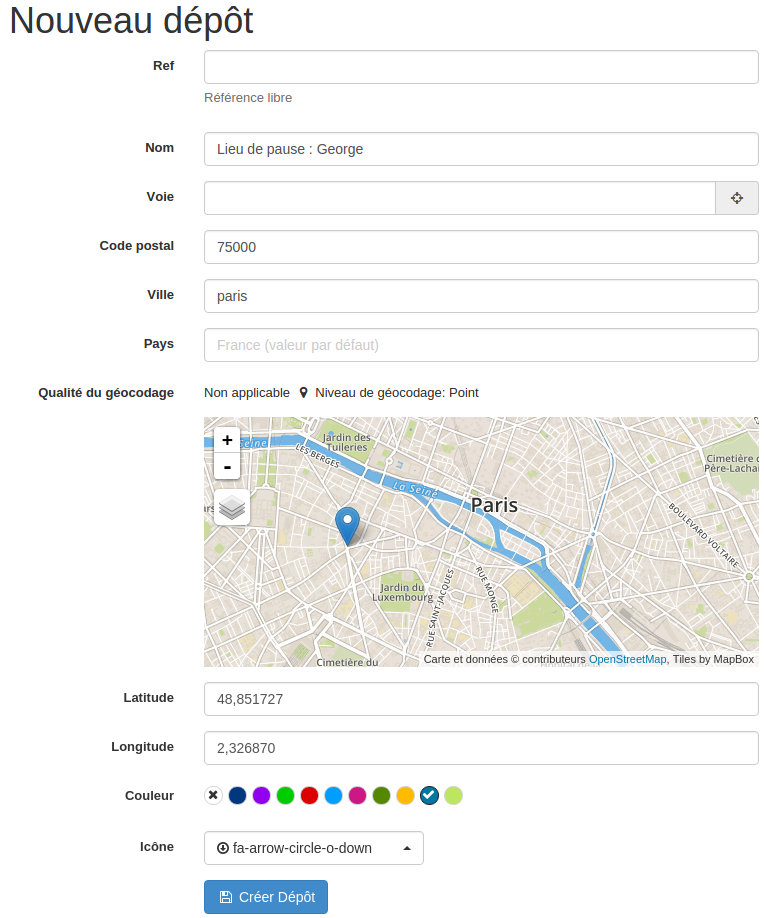This screenshot has height=918, width=764.
Task: Open the OpenStreetMap attribution link
Action: click(x=627, y=659)
